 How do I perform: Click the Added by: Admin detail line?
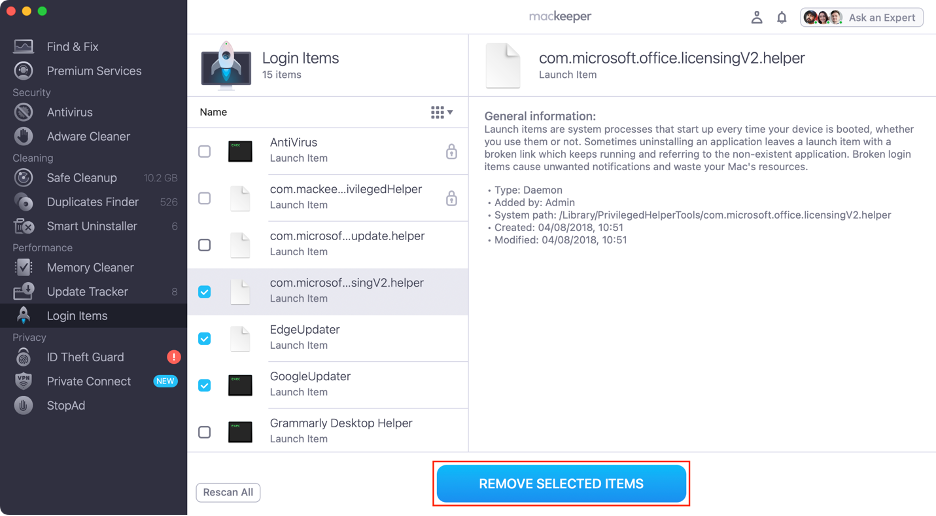pos(531,202)
